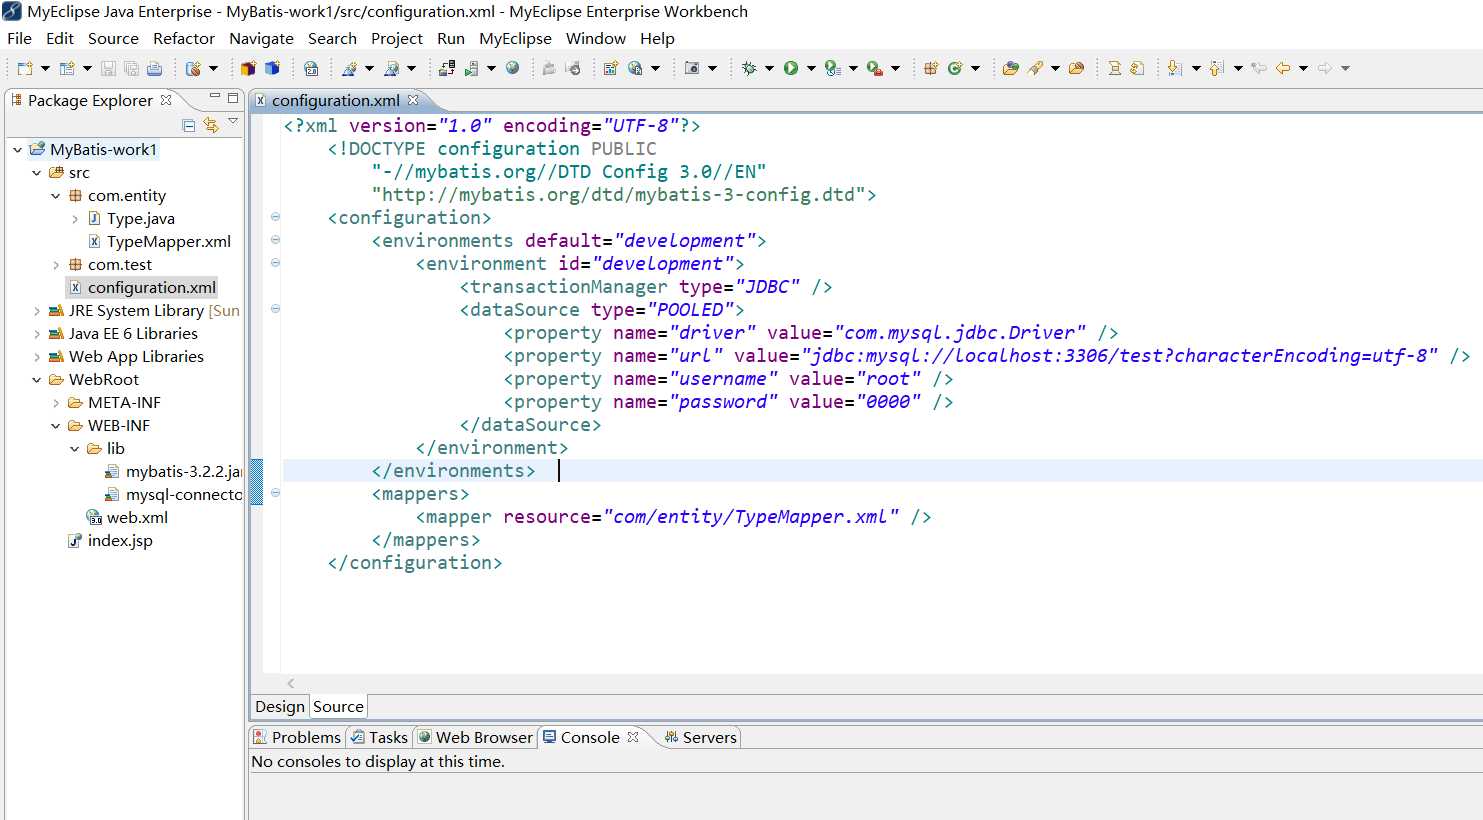
Task: Open the File menu
Action: [19, 38]
